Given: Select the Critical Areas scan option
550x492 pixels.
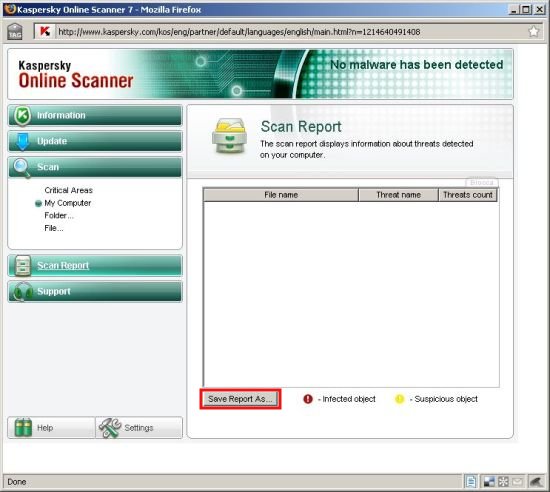Looking at the screenshot, I should click(x=68, y=190).
